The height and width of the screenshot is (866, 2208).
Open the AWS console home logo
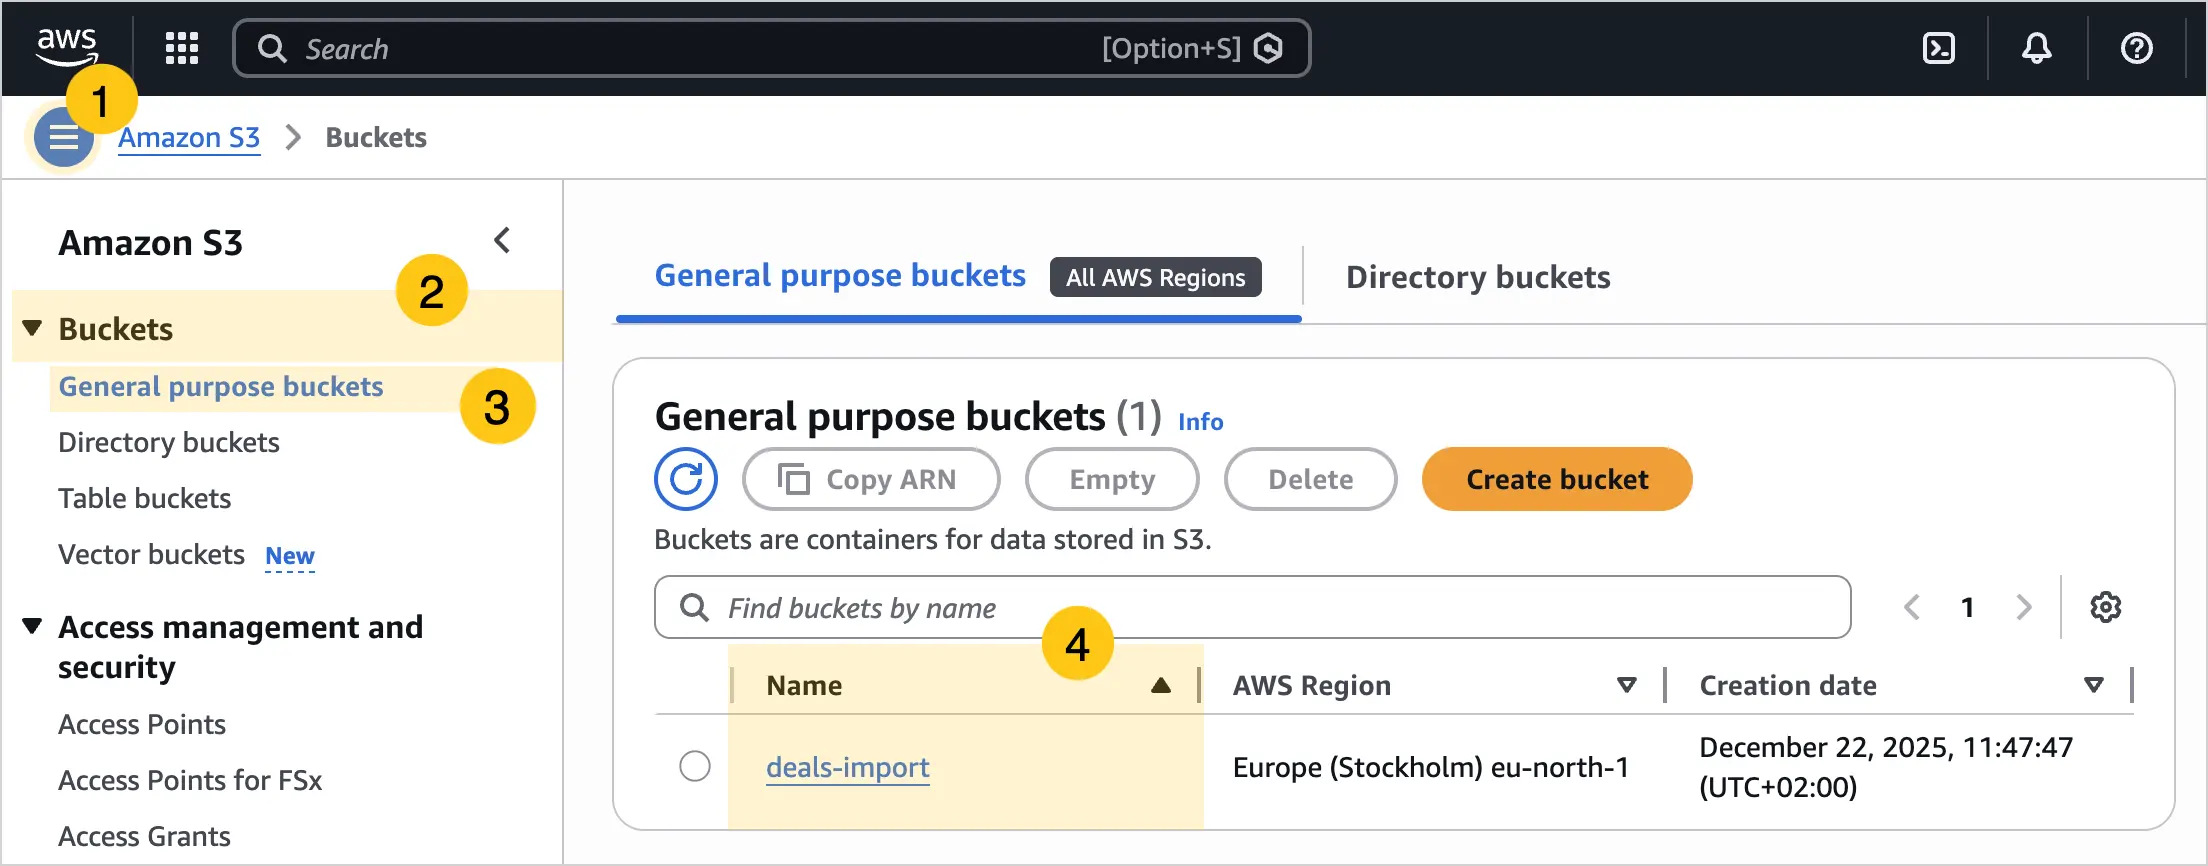pyautogui.click(x=67, y=46)
